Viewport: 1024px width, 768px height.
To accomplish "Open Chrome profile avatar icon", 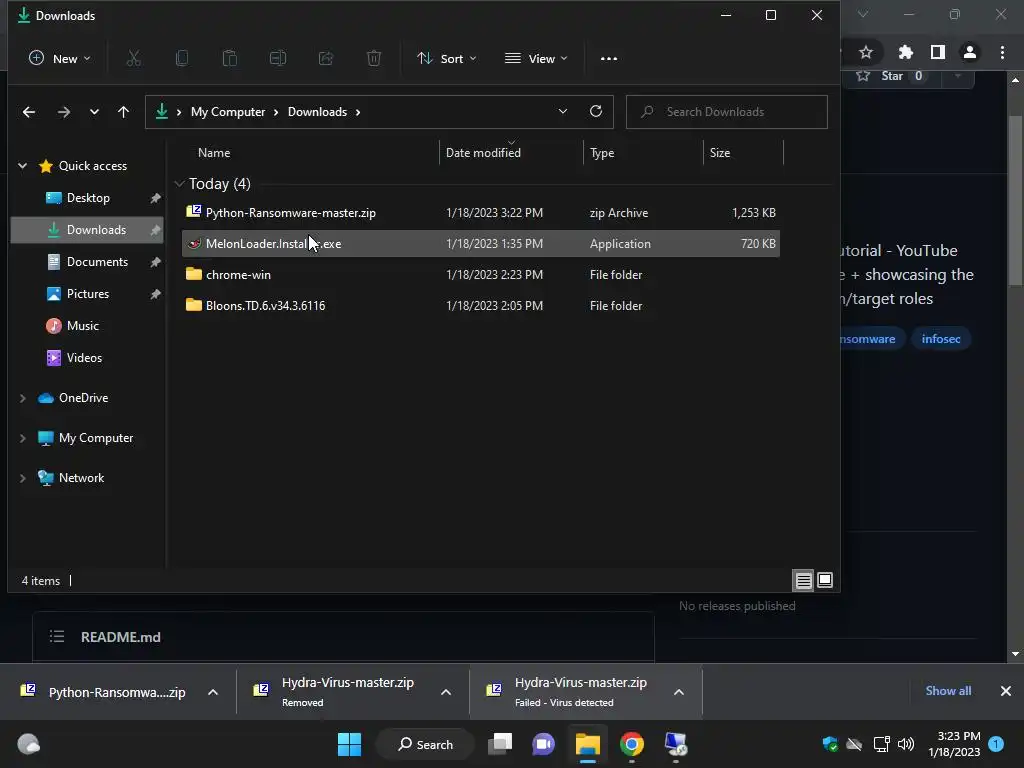I will coord(970,52).
